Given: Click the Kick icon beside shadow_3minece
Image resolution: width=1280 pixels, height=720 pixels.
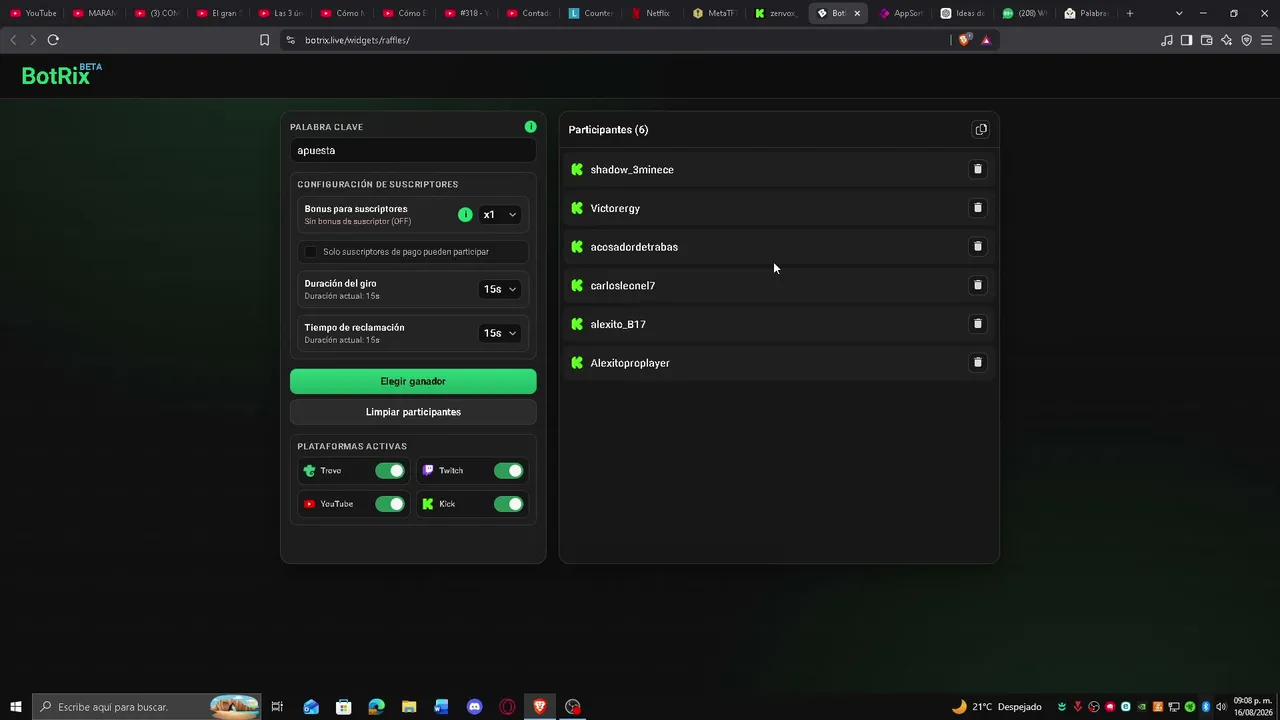Looking at the screenshot, I should pyautogui.click(x=577, y=170).
